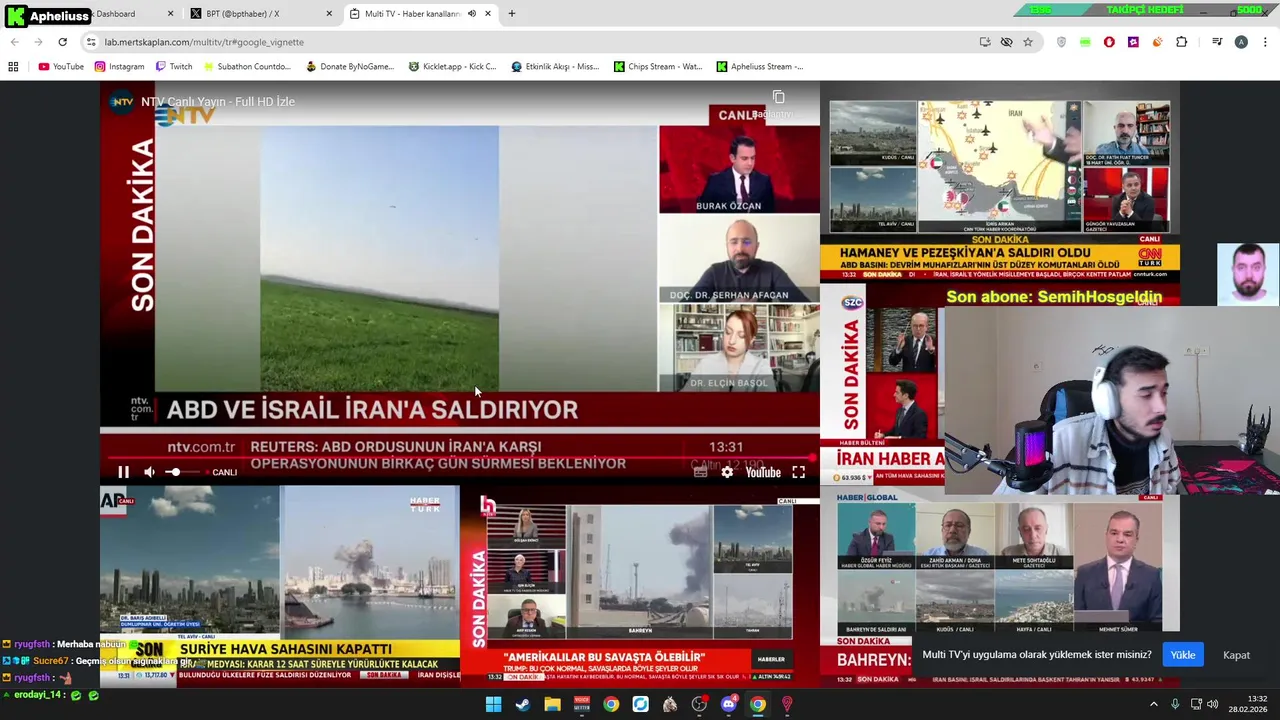
Task: Open Chips Stream bookmark
Action: coord(658,67)
